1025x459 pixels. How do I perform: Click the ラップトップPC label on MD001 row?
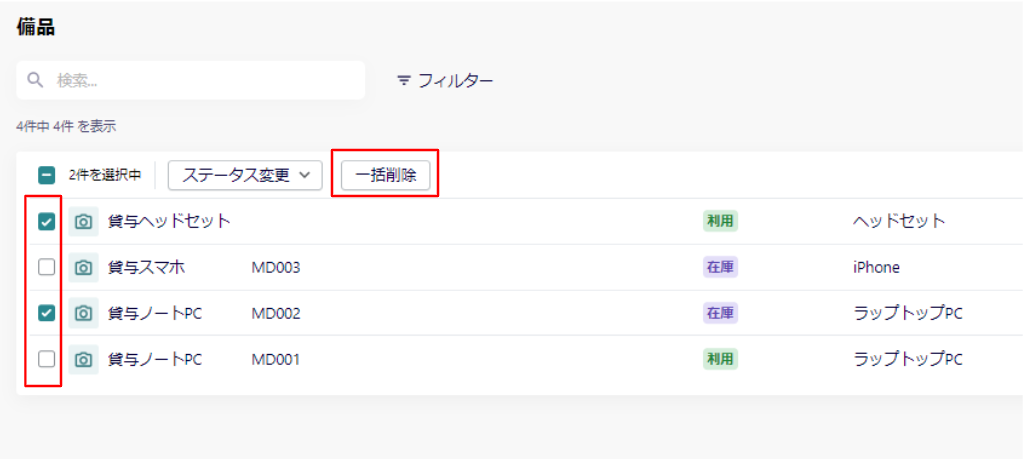coord(908,360)
